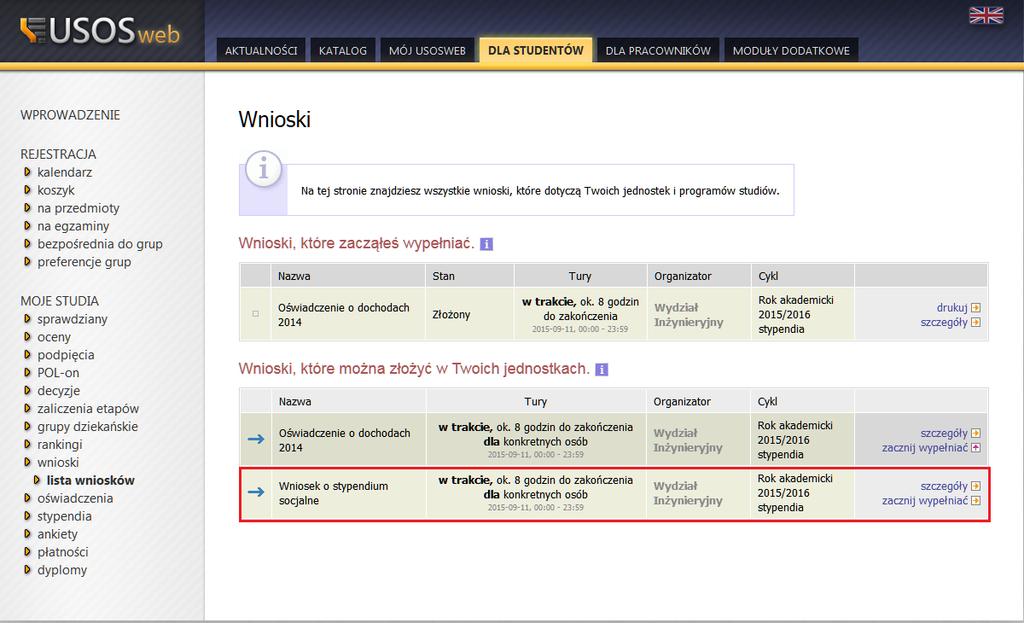The image size is (1024, 623).
Task: Click drukuj link for submitted statement
Action: (952, 308)
